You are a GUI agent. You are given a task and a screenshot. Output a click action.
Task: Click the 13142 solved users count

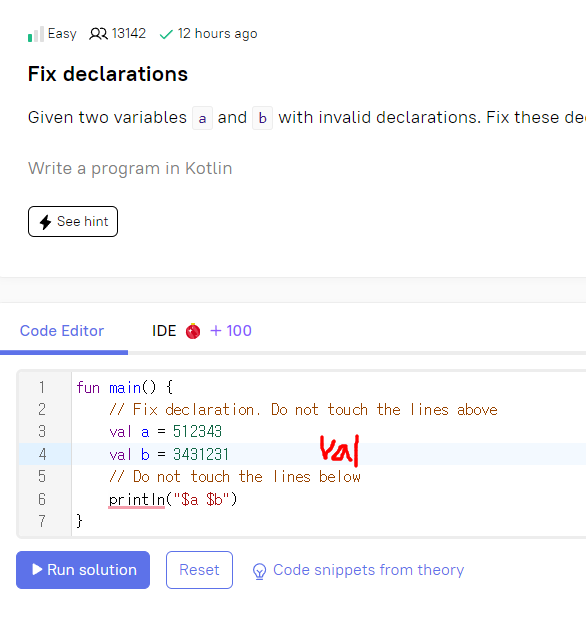point(129,34)
